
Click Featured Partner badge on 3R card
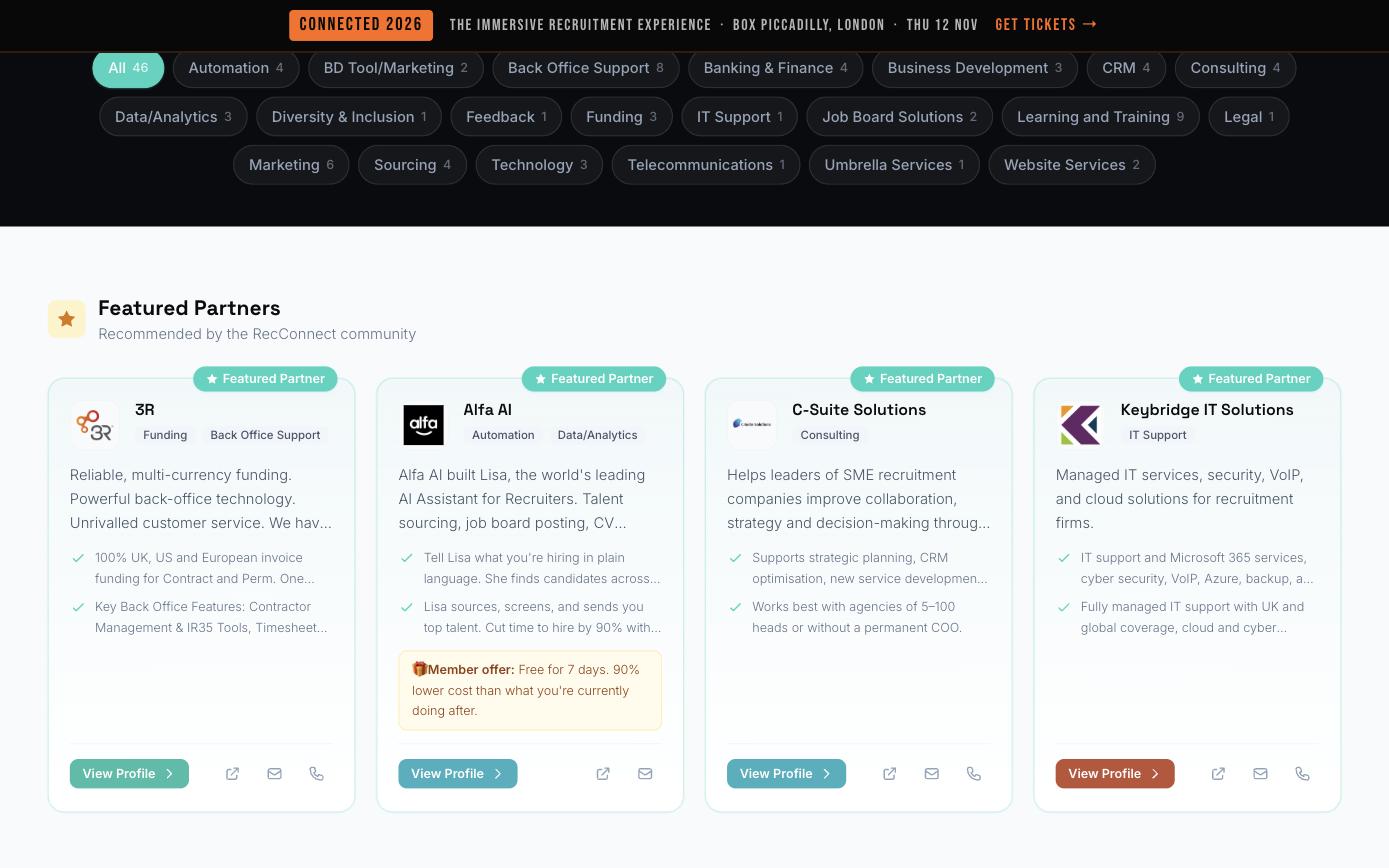pos(265,379)
